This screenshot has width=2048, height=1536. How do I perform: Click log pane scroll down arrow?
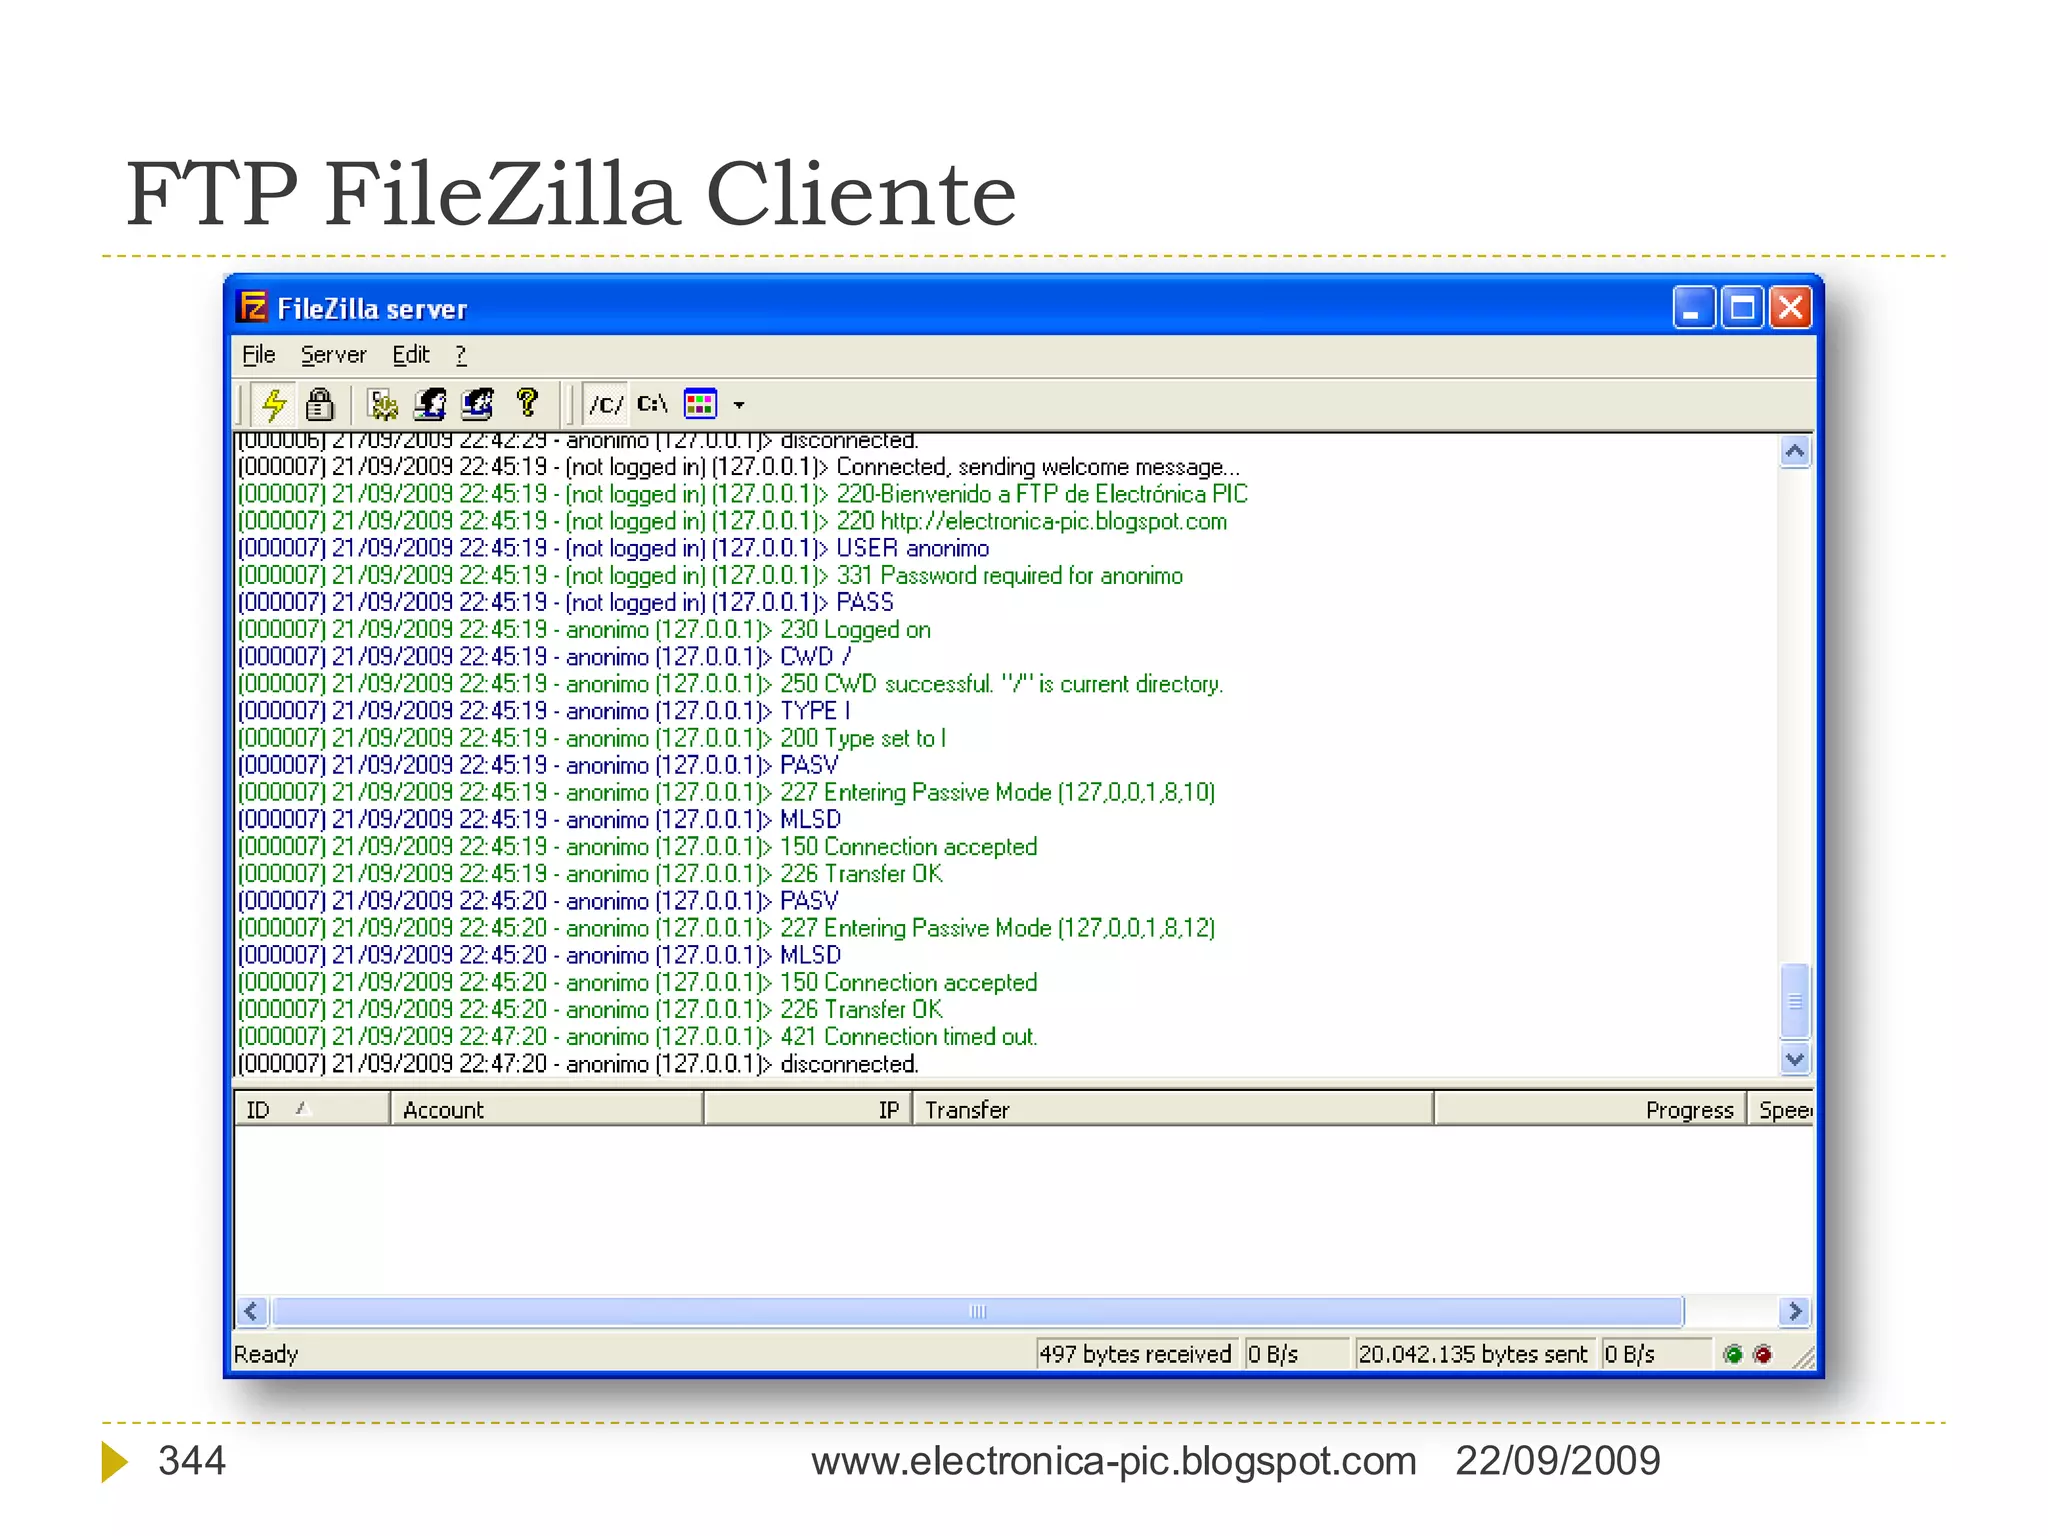pyautogui.click(x=1795, y=1058)
